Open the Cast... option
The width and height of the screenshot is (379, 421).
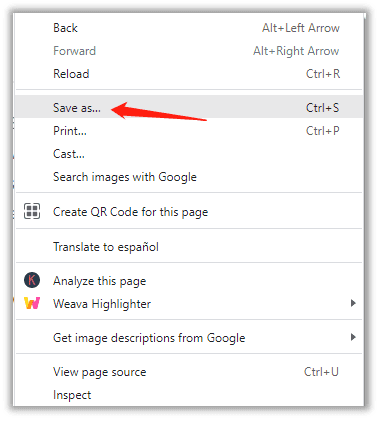coord(189,154)
